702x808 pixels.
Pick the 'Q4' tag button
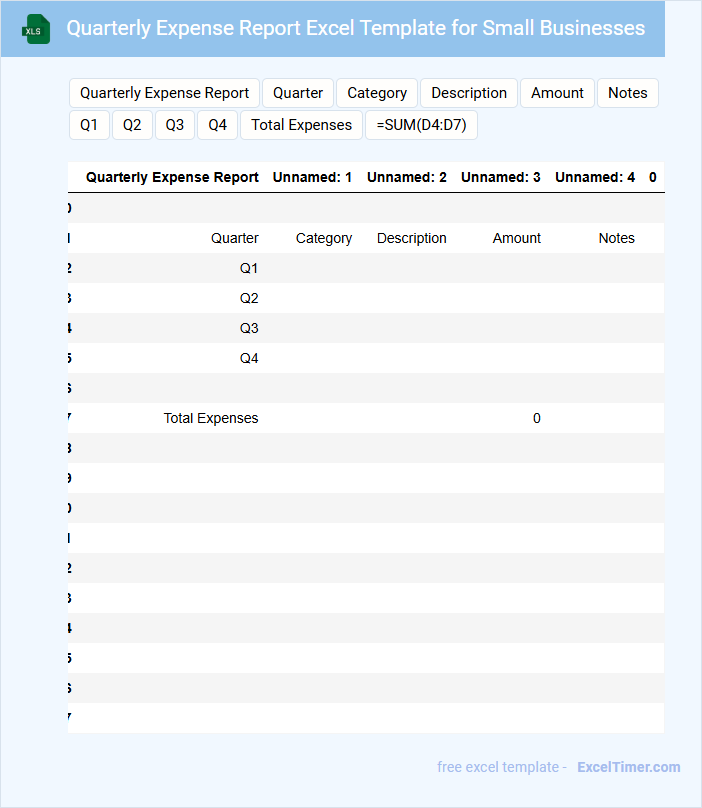click(218, 125)
